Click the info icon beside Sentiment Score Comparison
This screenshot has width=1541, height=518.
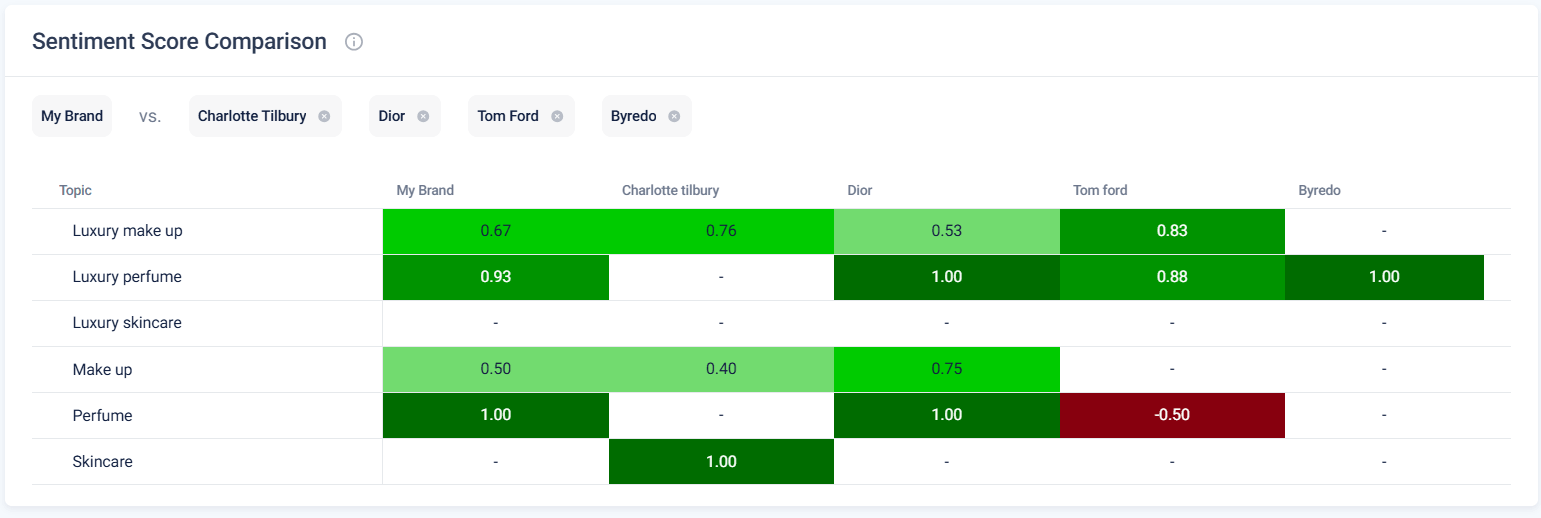point(354,42)
